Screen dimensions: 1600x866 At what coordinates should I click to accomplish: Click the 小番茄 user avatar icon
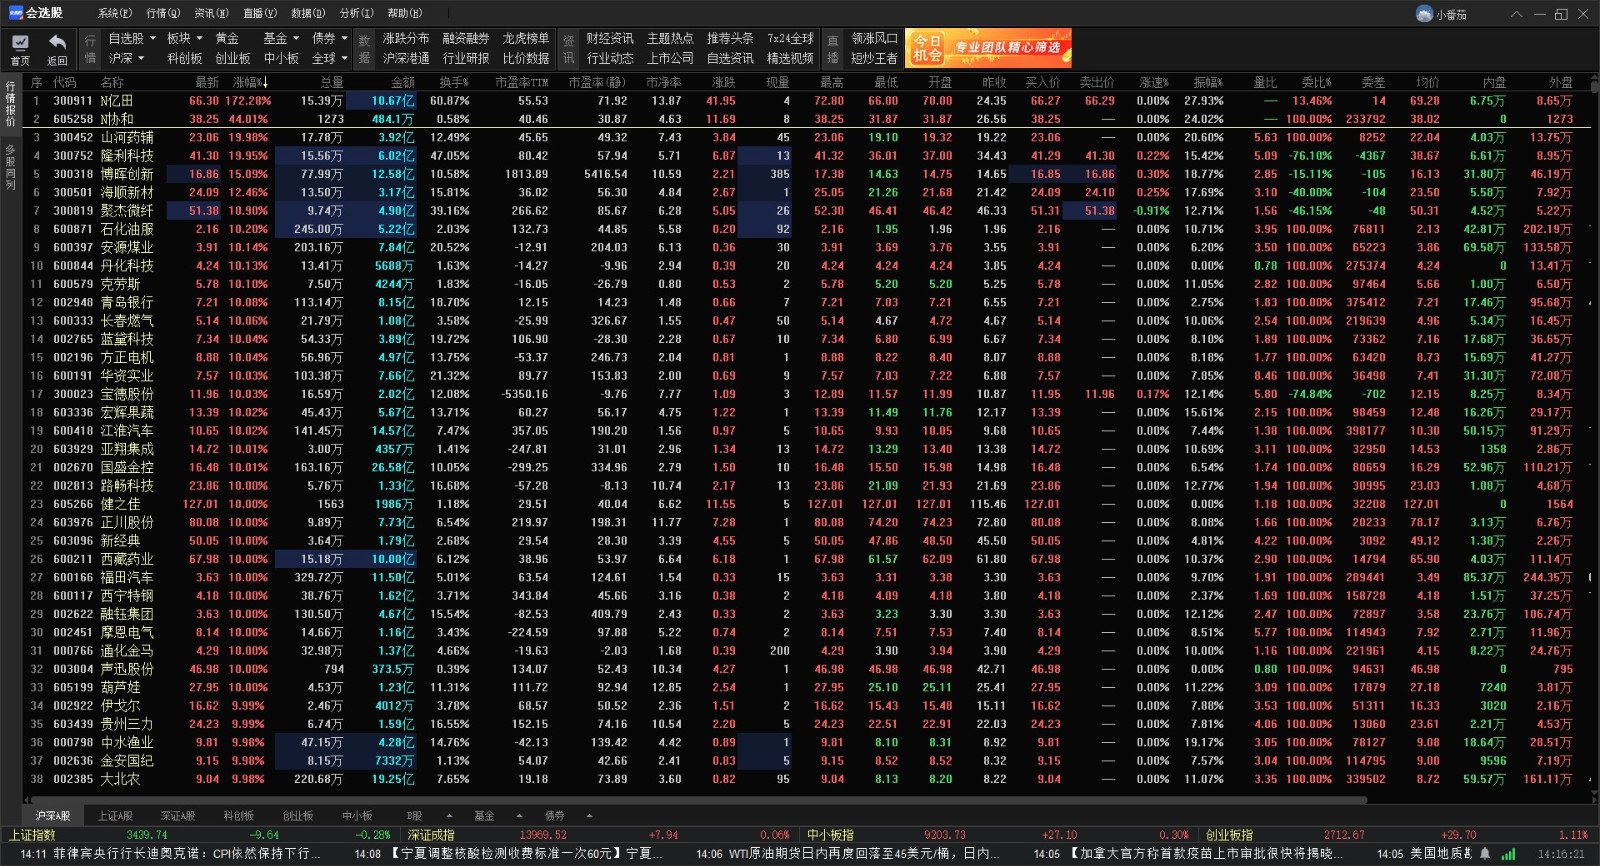pyautogui.click(x=1424, y=14)
